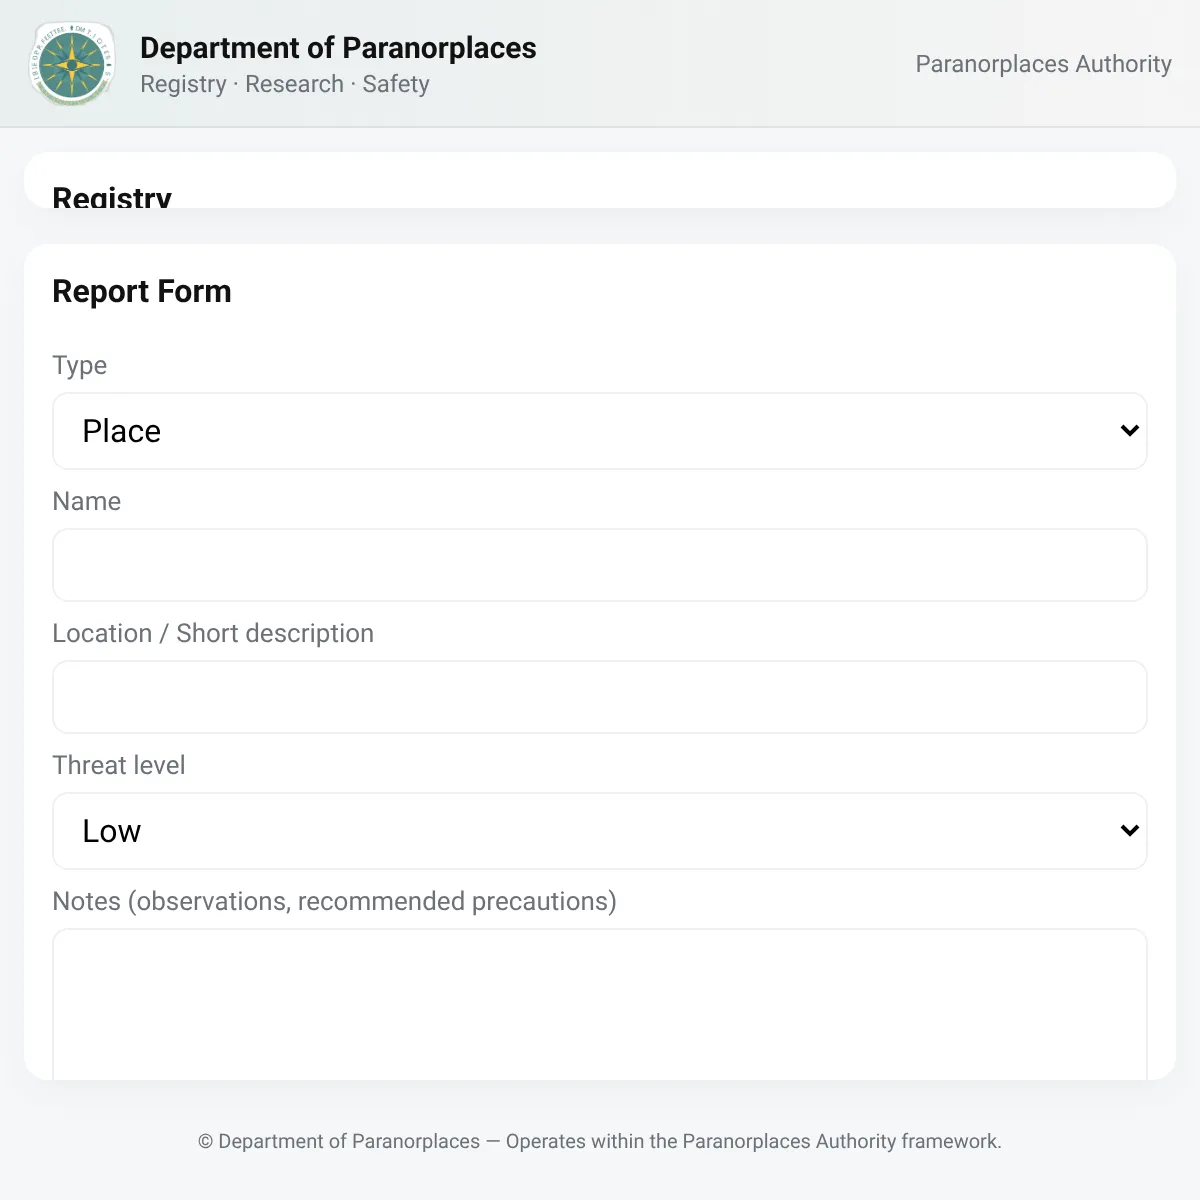Screen dimensions: 1200x1200
Task: Click the Registry · Research · Safety tagline
Action: [x=285, y=84]
